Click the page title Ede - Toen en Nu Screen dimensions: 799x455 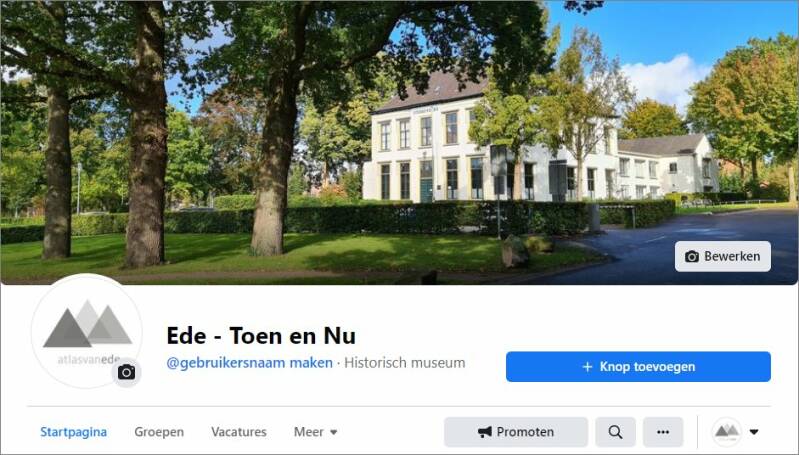coord(261,336)
